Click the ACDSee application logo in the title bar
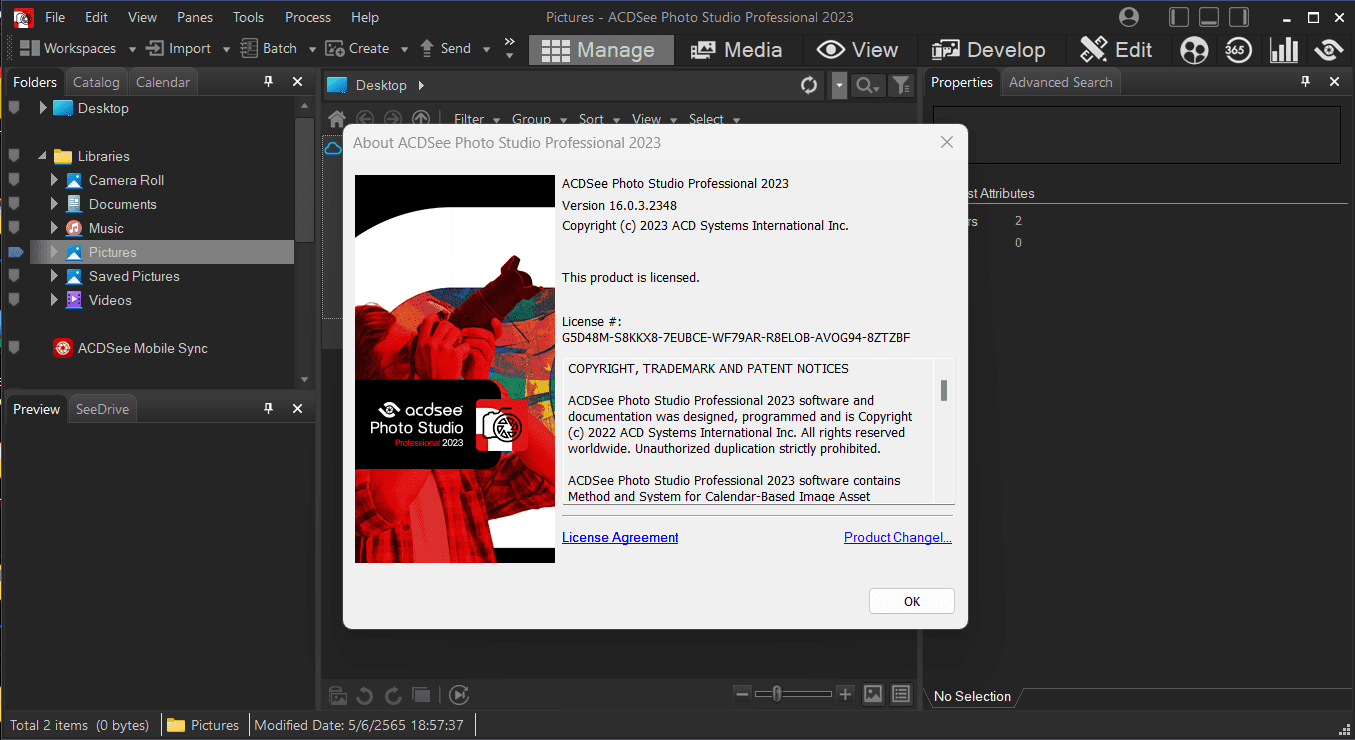1355x740 pixels. pos(22,17)
